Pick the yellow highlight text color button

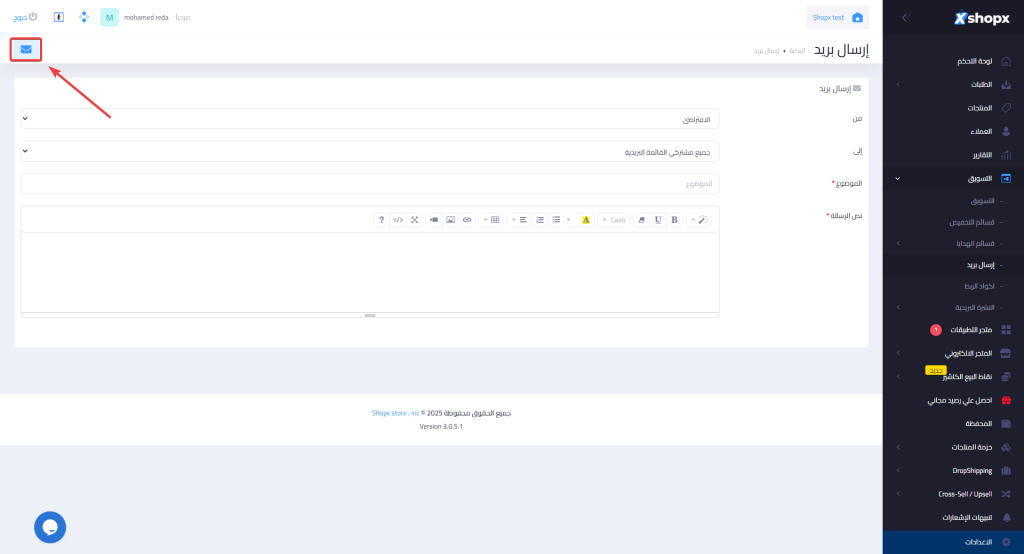[586, 220]
